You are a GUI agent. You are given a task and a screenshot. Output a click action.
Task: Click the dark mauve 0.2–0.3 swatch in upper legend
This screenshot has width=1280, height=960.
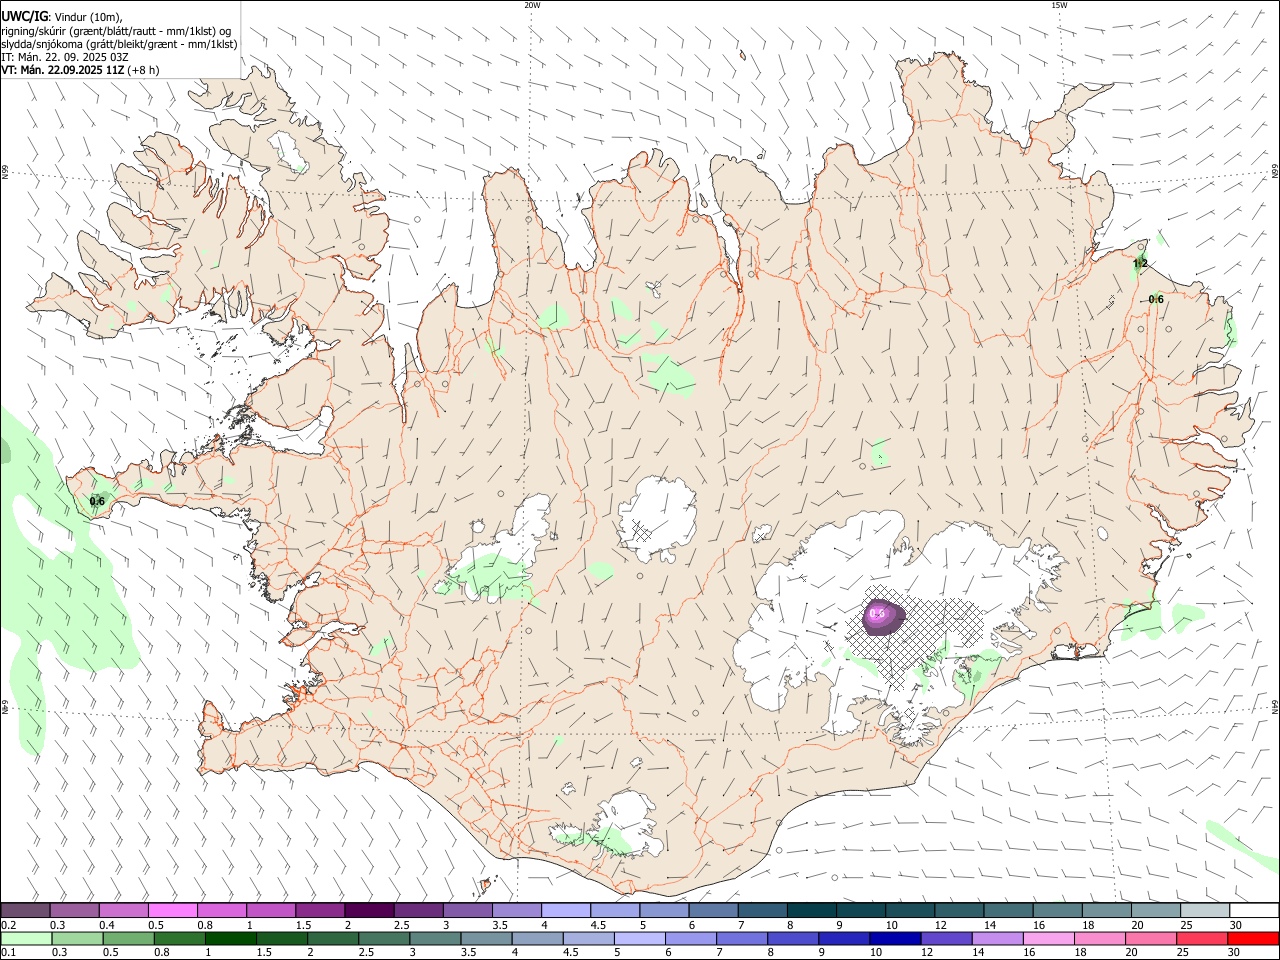click(x=26, y=910)
